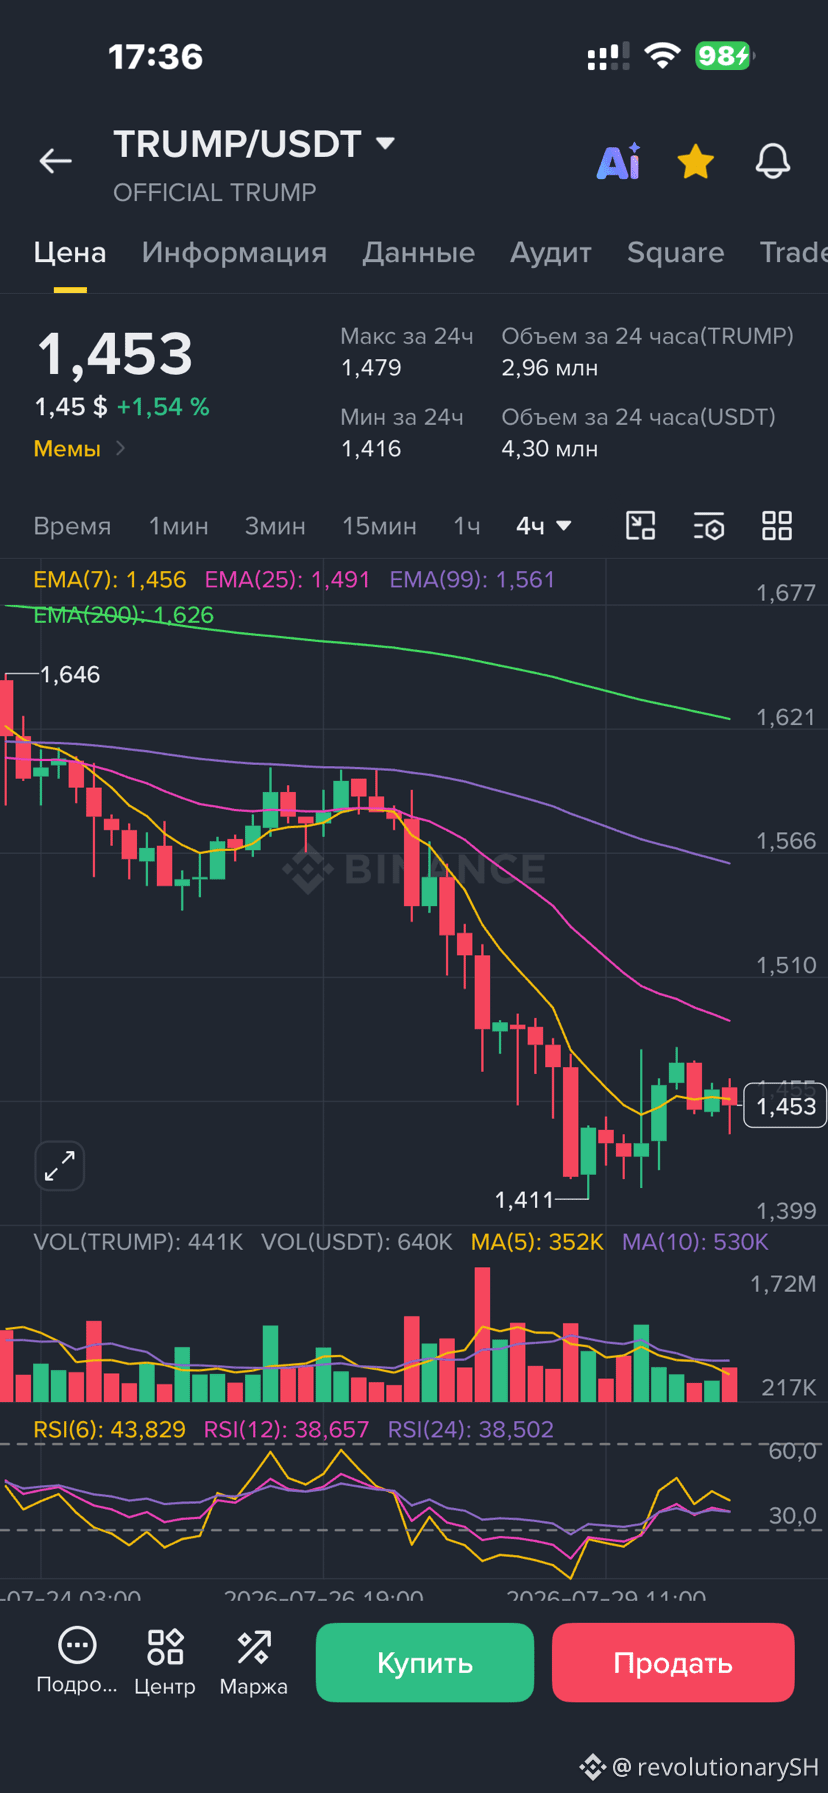The image size is (828, 1793).
Task: Click the 2,96 млн TRUMP volume value
Action: point(550,368)
